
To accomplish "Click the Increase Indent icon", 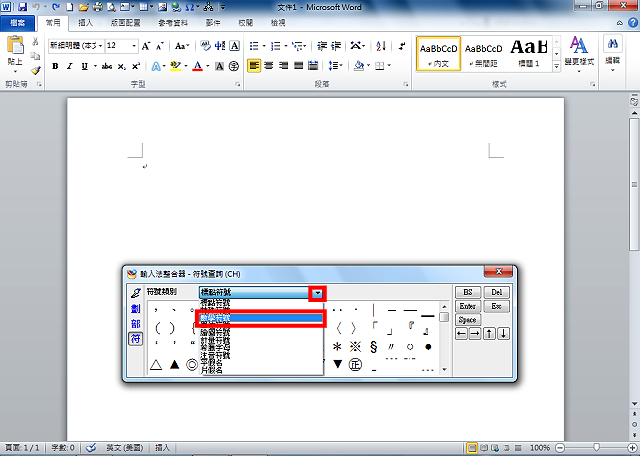I will (336, 46).
